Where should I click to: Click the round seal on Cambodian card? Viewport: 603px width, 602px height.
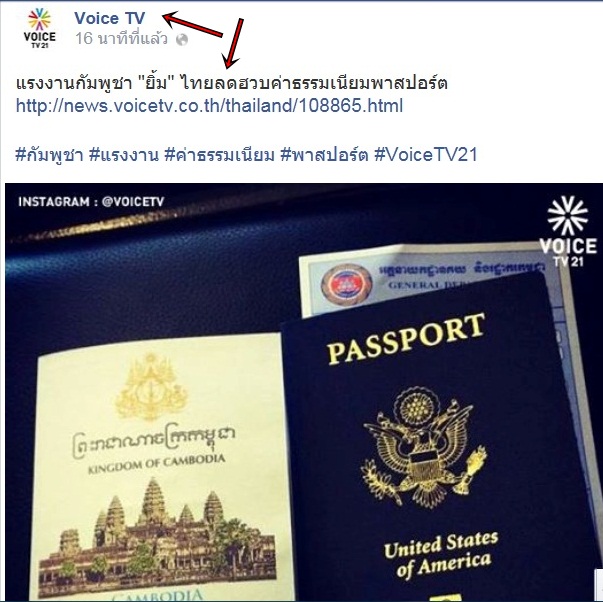346,285
